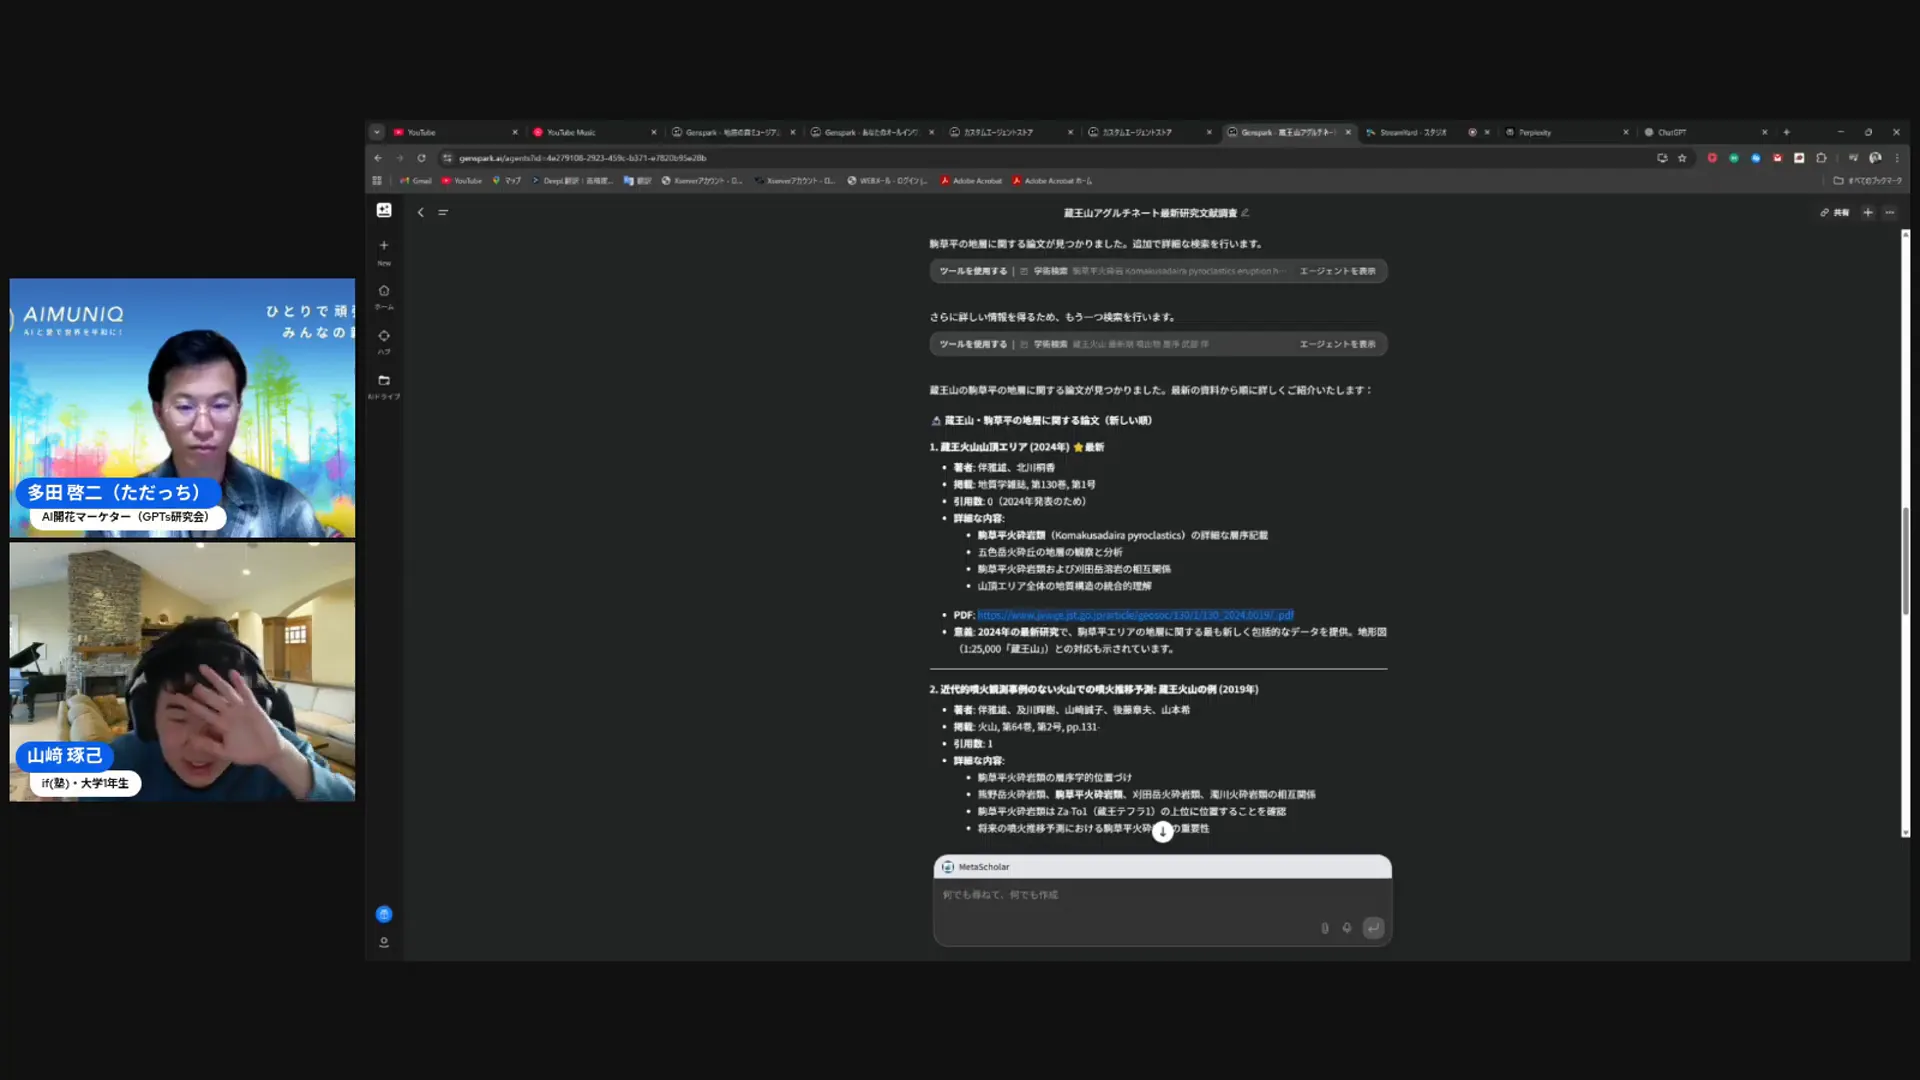This screenshot has width=1920, height=1080.
Task: Expand first エージェントを表示 tool row
Action: [1337, 271]
